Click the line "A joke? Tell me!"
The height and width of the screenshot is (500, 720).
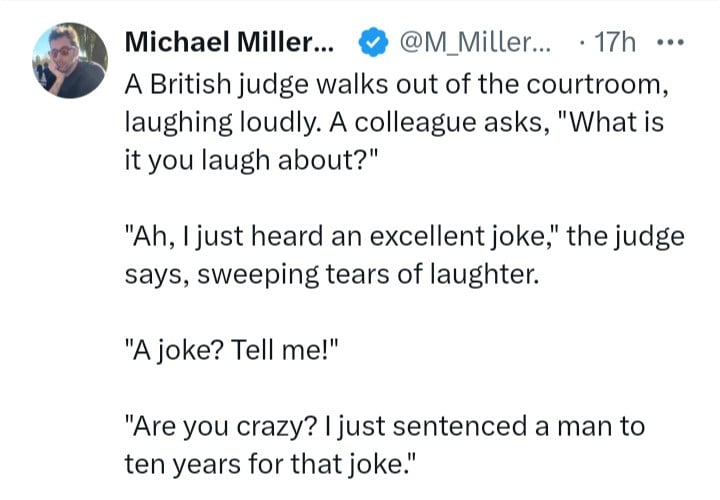click(x=231, y=350)
